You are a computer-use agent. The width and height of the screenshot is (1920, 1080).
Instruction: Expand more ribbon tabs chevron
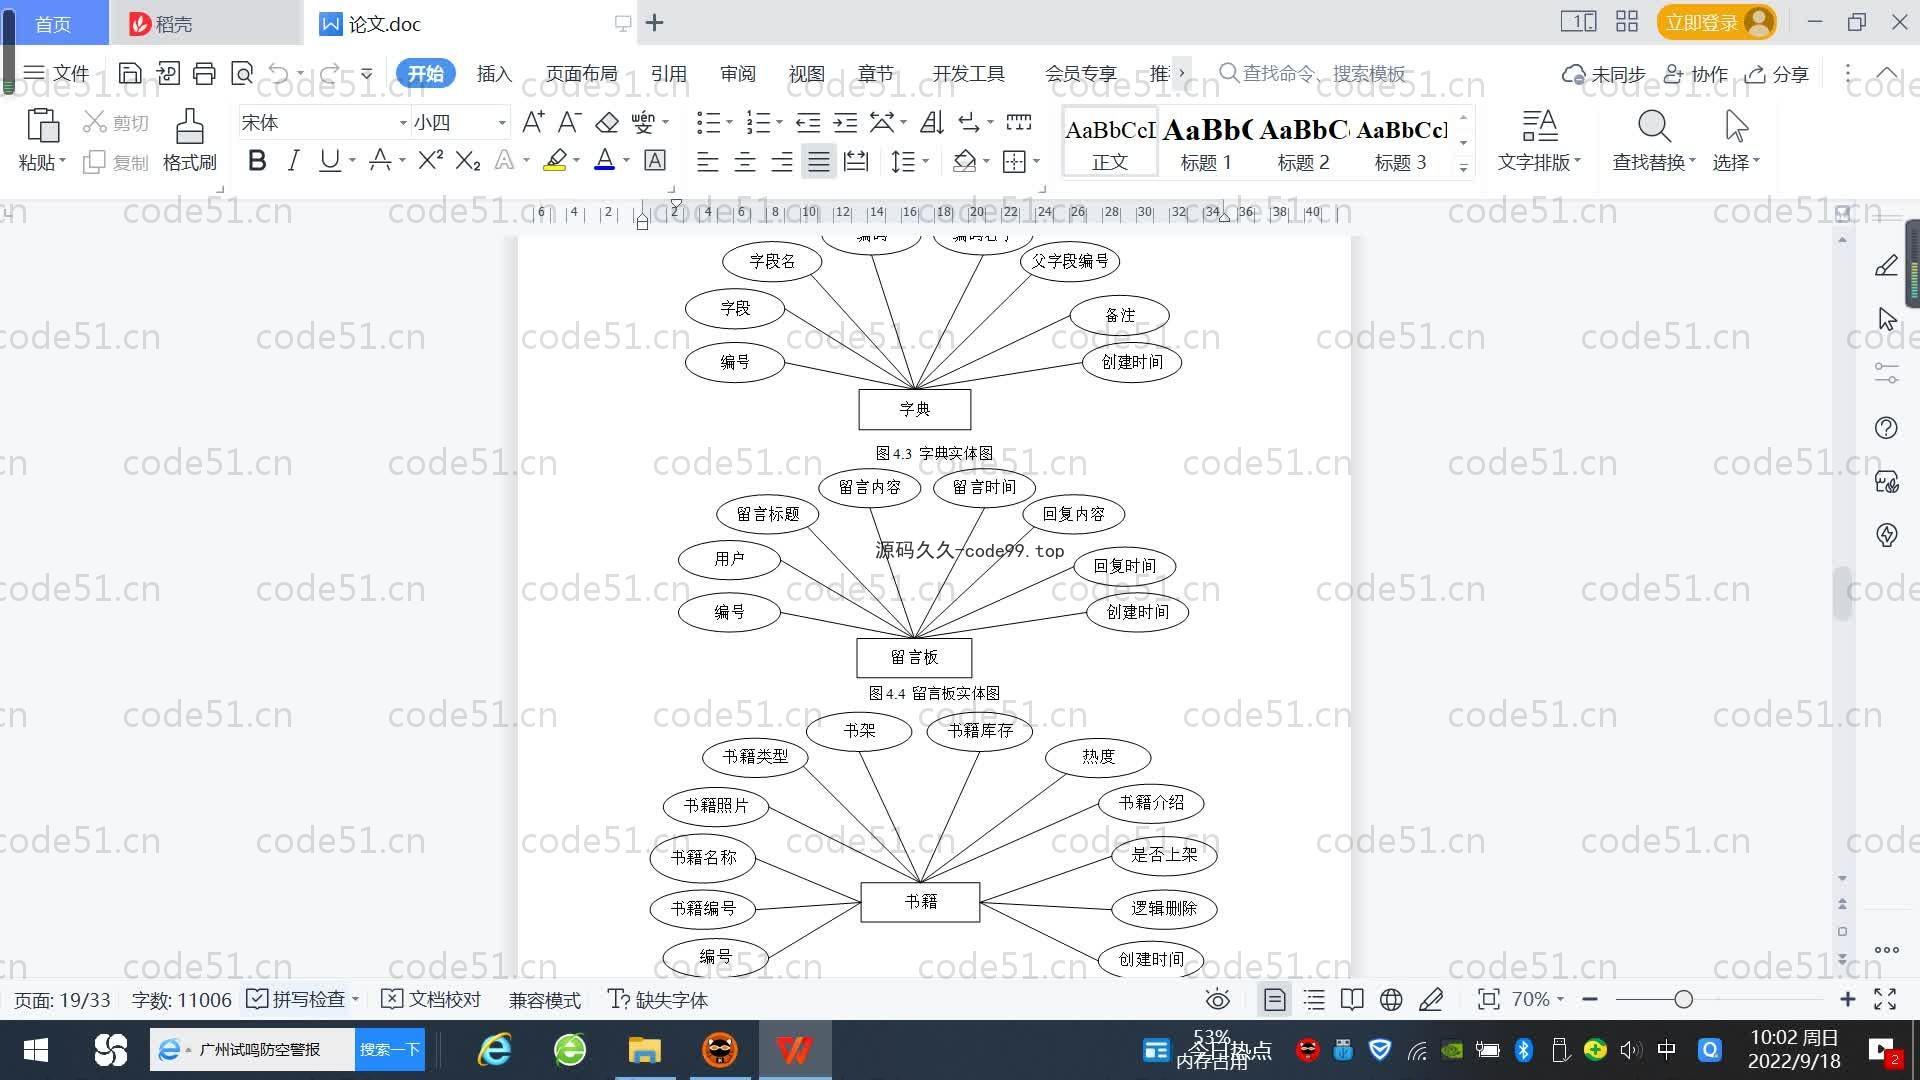pos(1182,73)
